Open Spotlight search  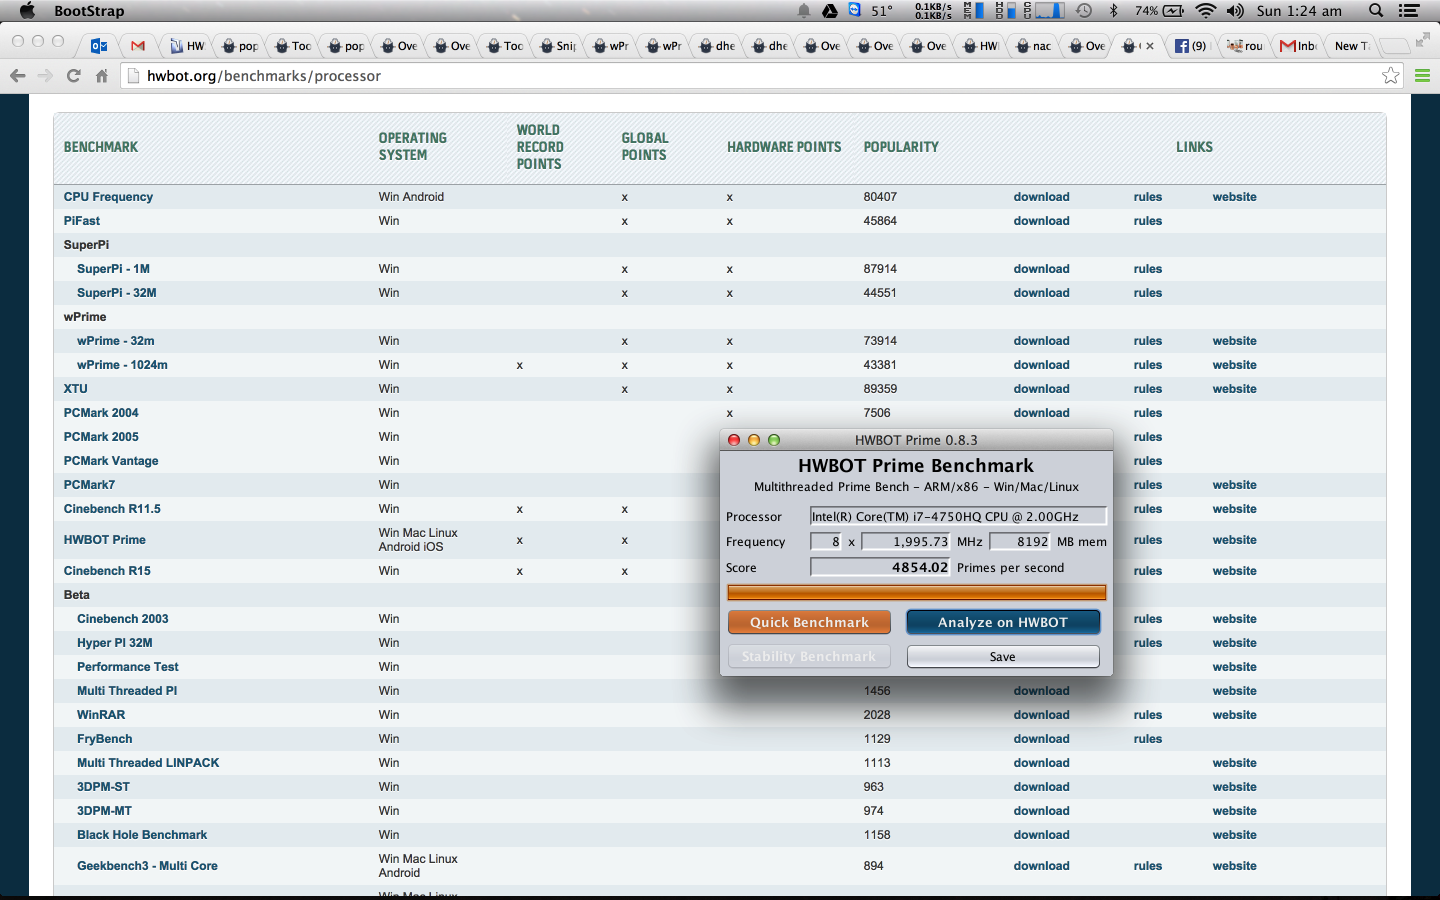pyautogui.click(x=1376, y=11)
